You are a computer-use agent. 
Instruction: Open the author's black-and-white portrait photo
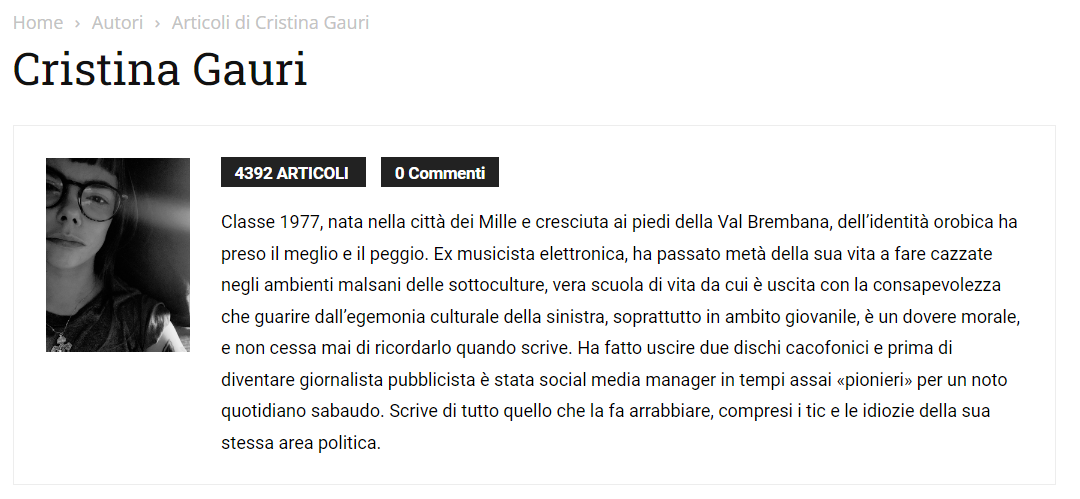[118, 255]
